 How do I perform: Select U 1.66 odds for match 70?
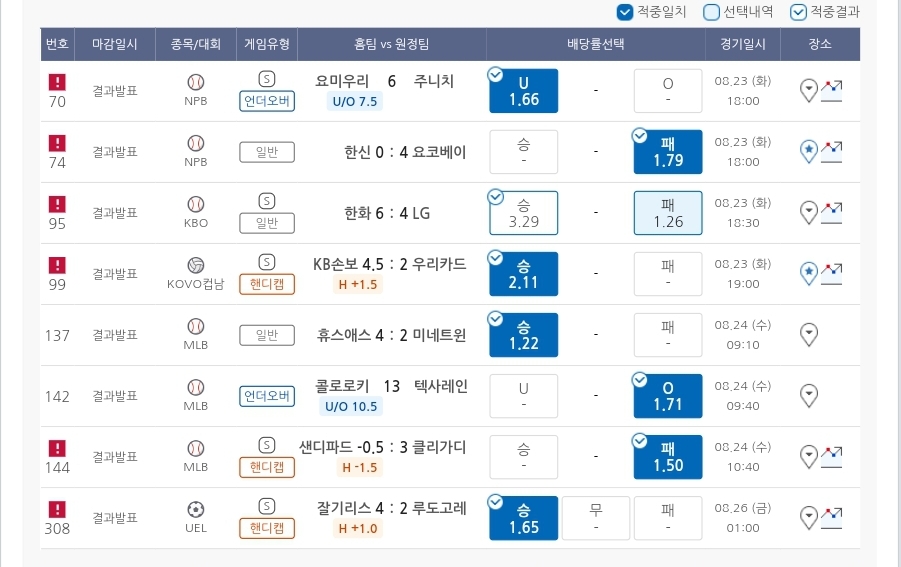[x=523, y=91]
